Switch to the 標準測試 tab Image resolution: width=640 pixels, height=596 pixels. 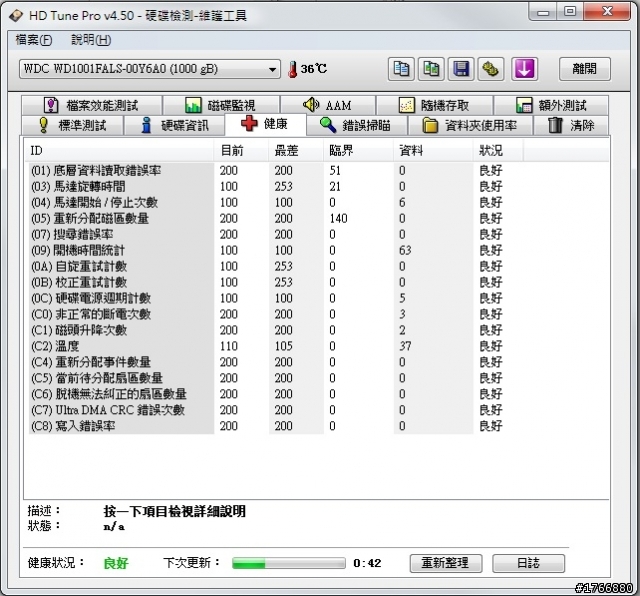pos(72,125)
